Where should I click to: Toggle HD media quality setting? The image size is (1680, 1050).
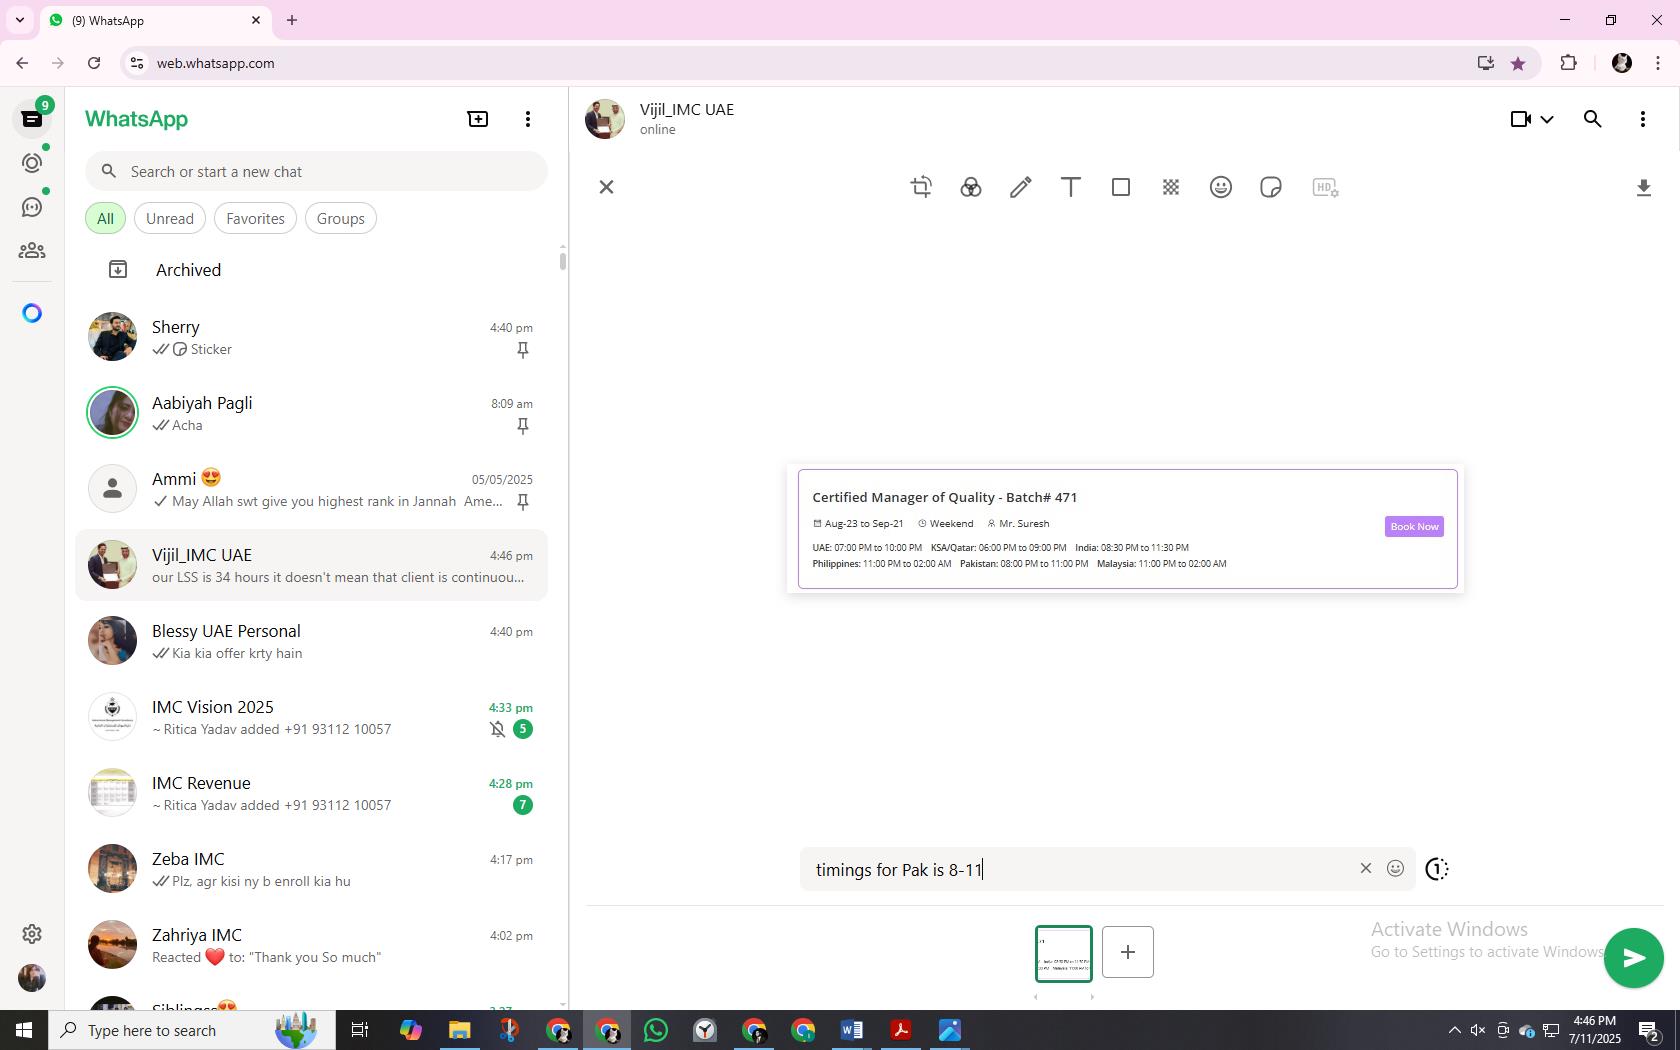click(1325, 187)
